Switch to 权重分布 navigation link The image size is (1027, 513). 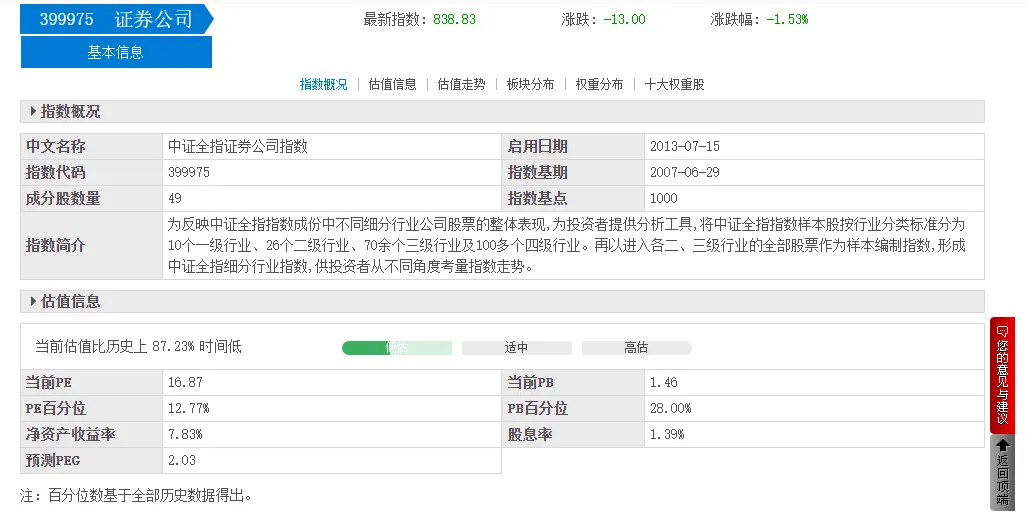599,84
